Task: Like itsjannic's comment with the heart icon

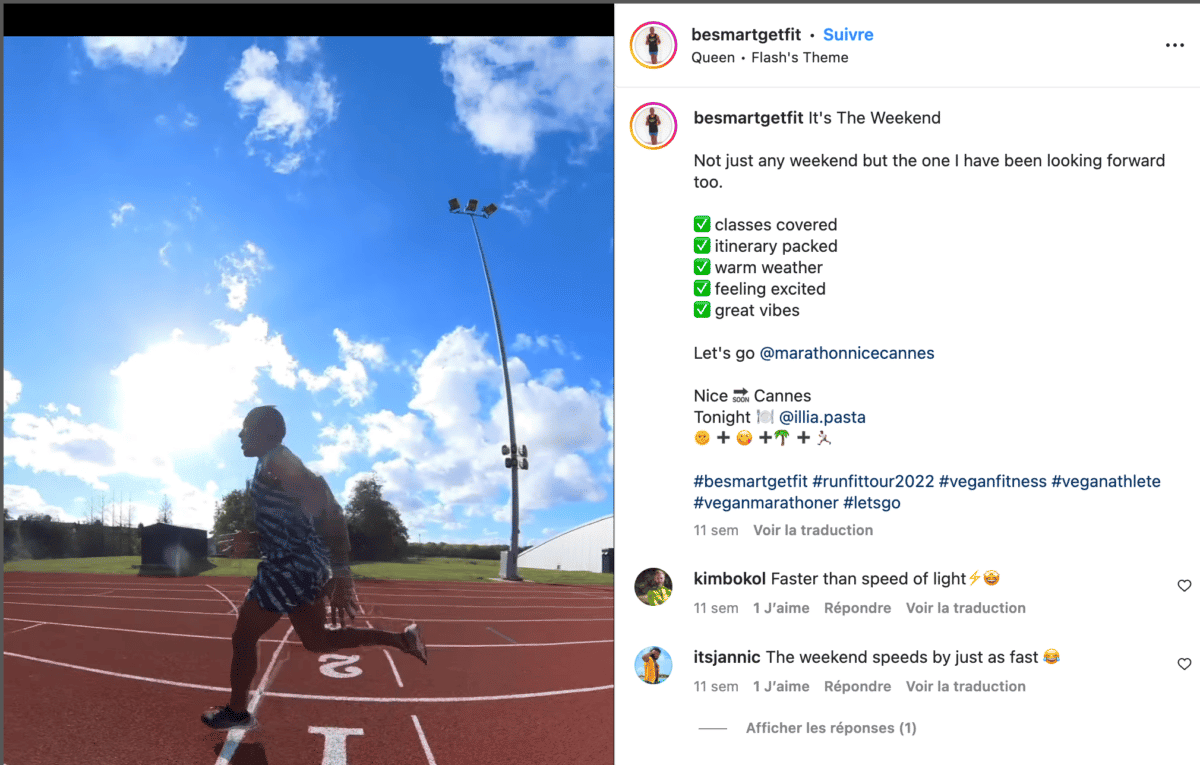Action: point(1184,664)
